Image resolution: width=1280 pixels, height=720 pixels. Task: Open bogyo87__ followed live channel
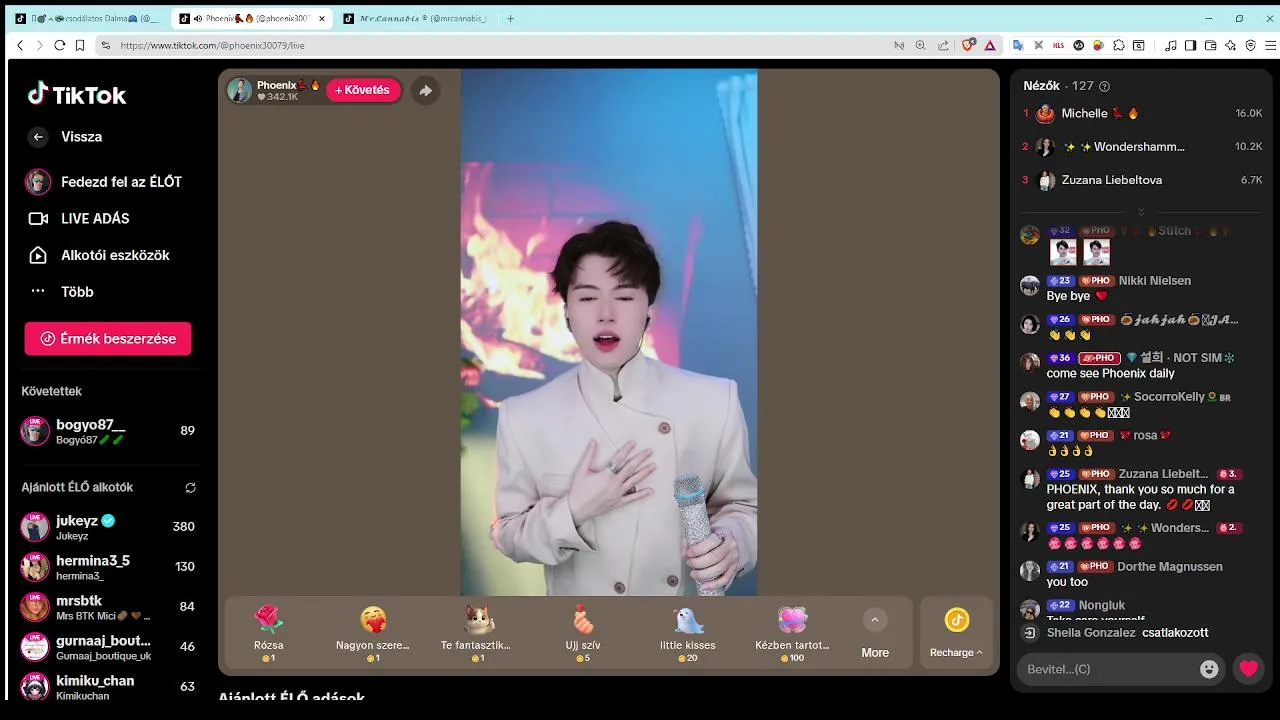108,431
